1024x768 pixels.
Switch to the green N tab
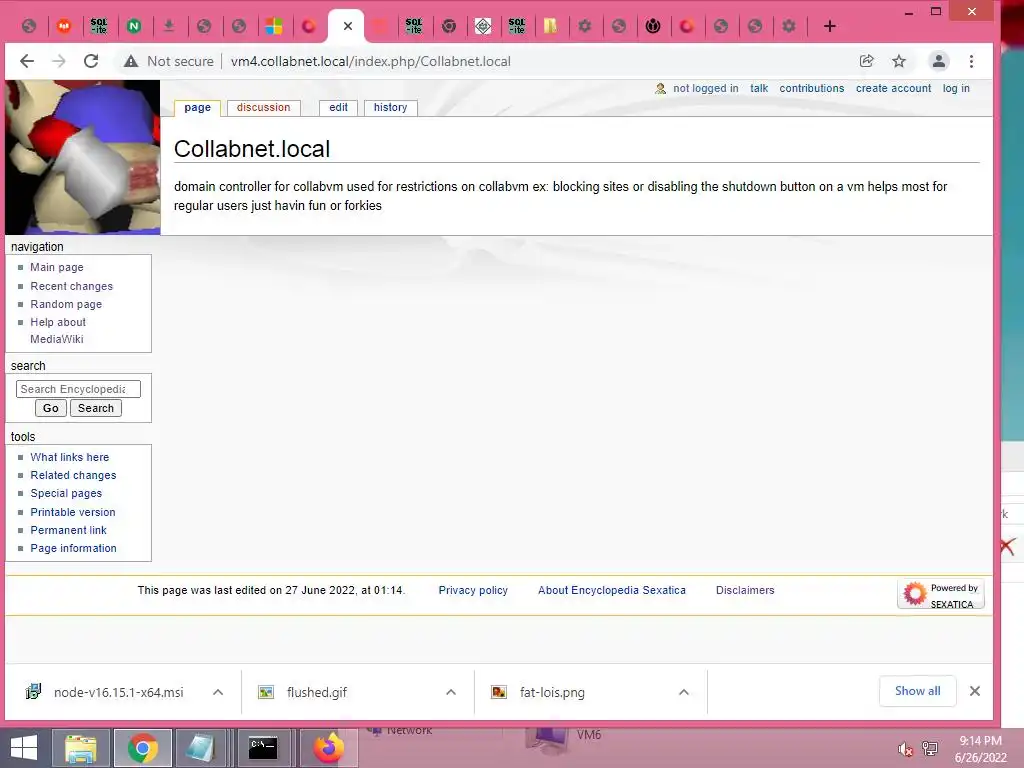(134, 26)
